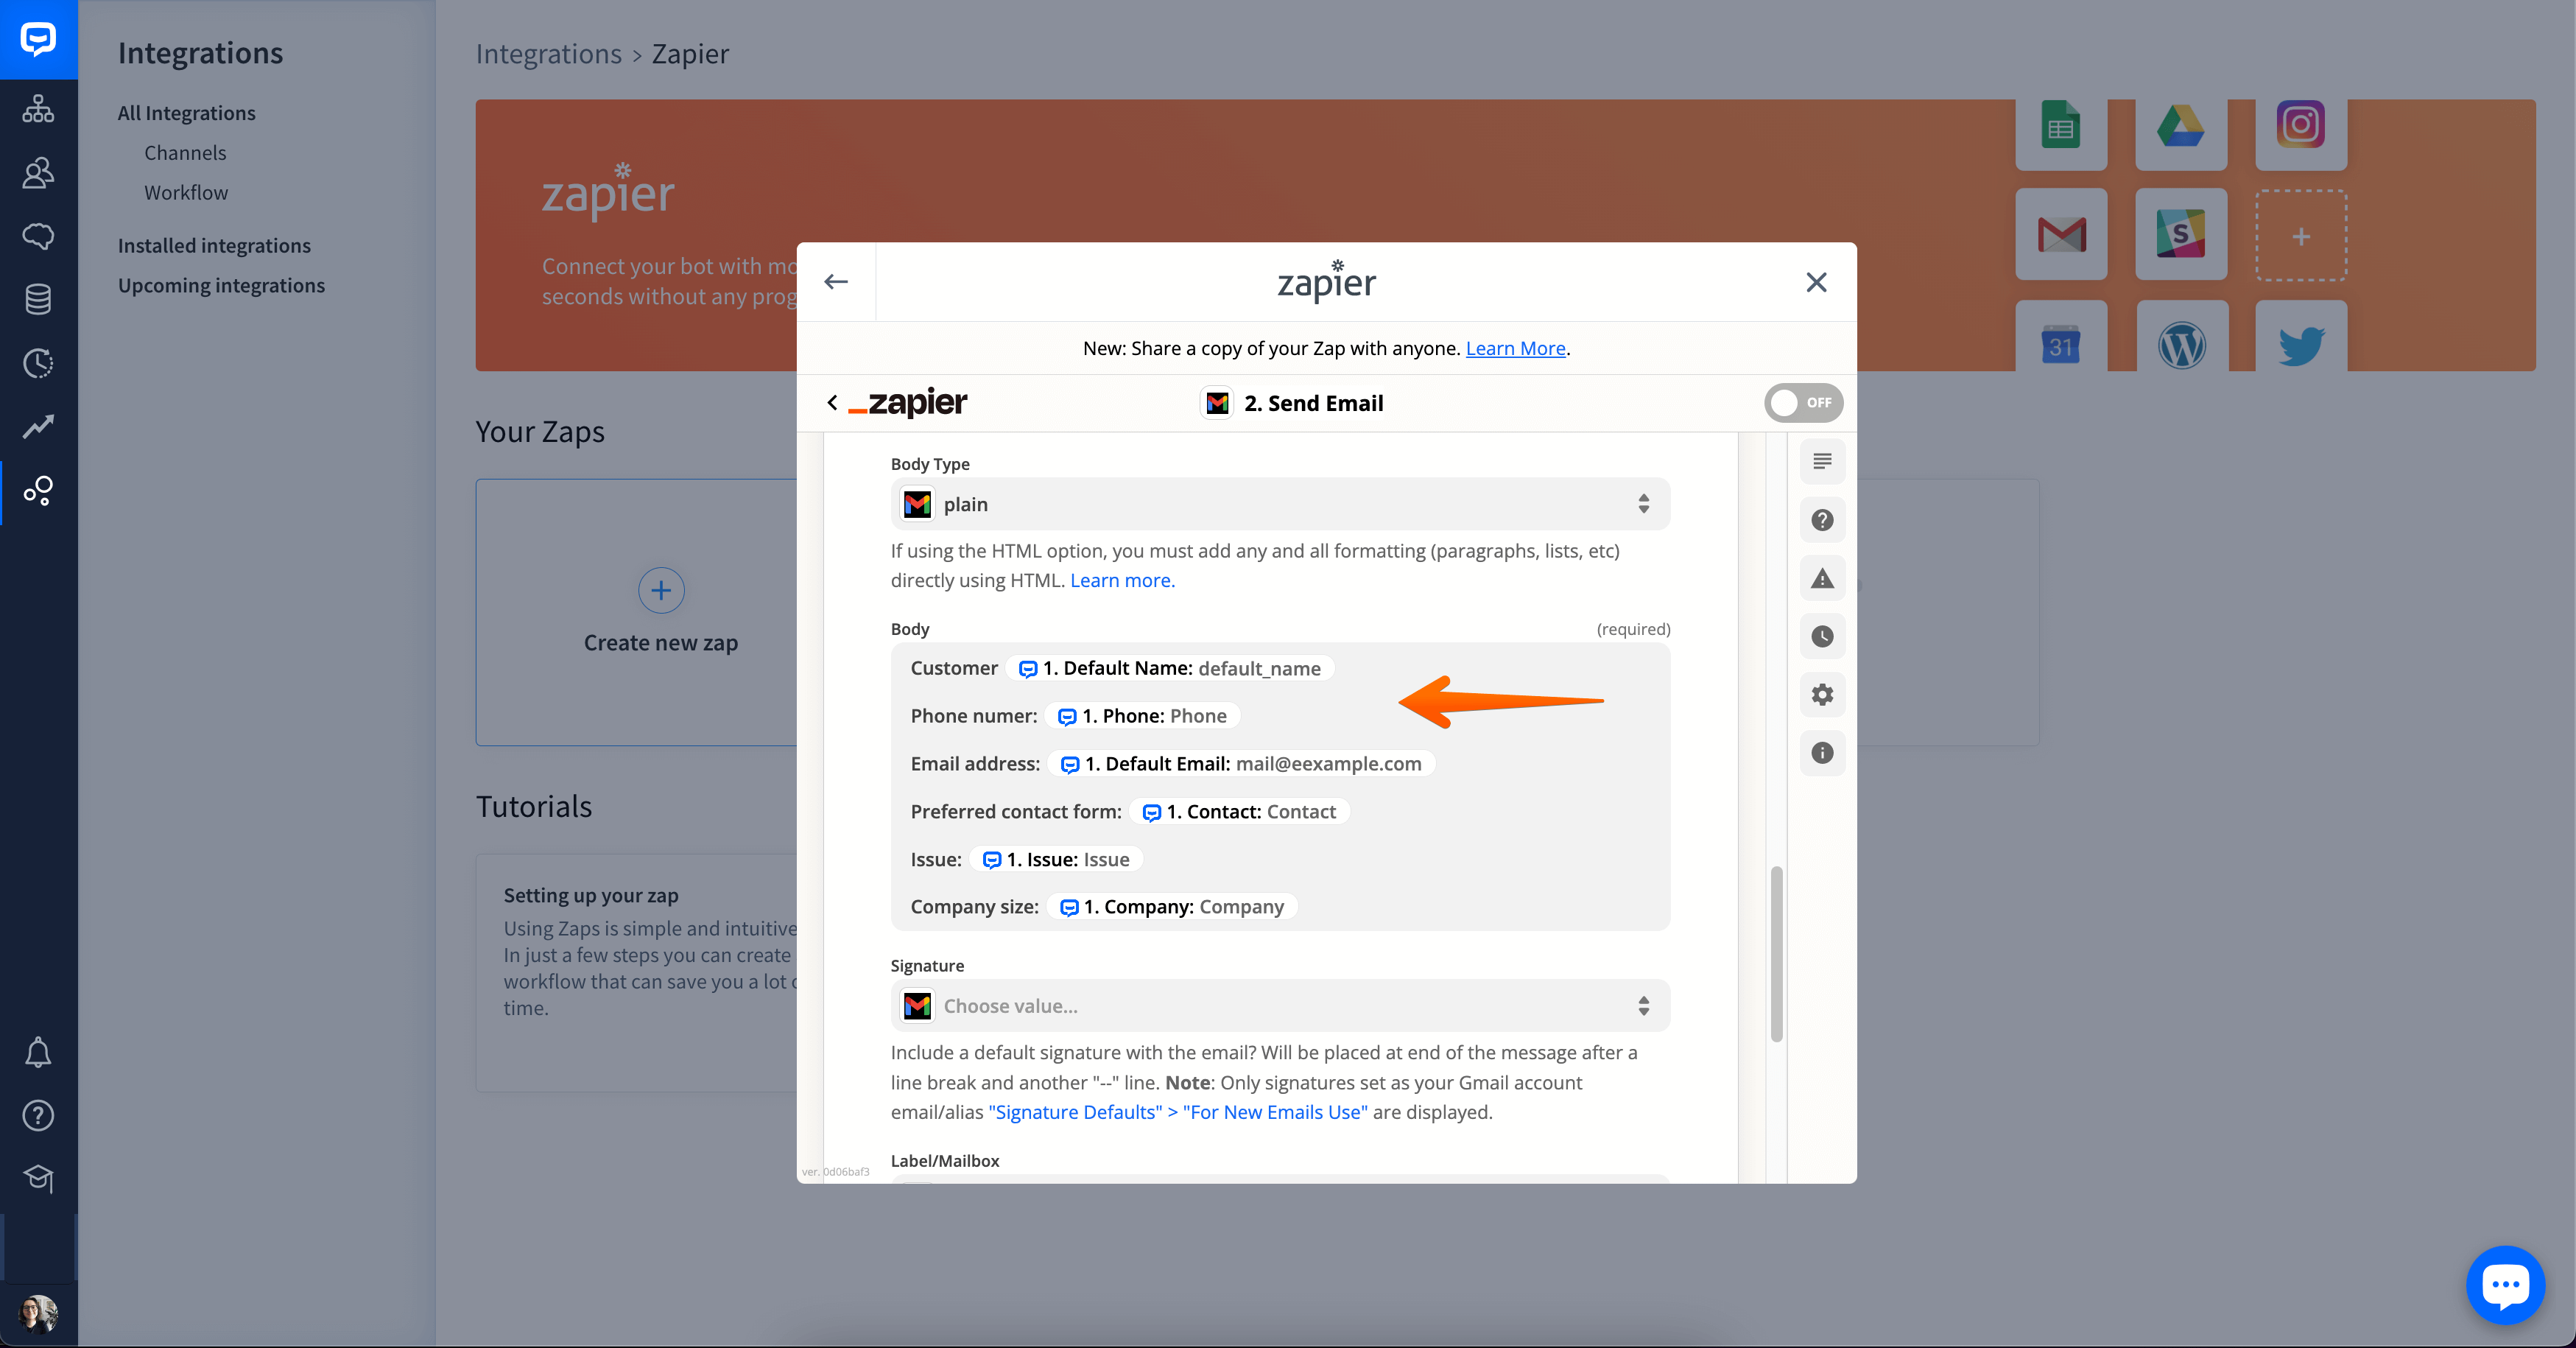
Task: Open the Zap settings gear icon
Action: coord(1822,694)
